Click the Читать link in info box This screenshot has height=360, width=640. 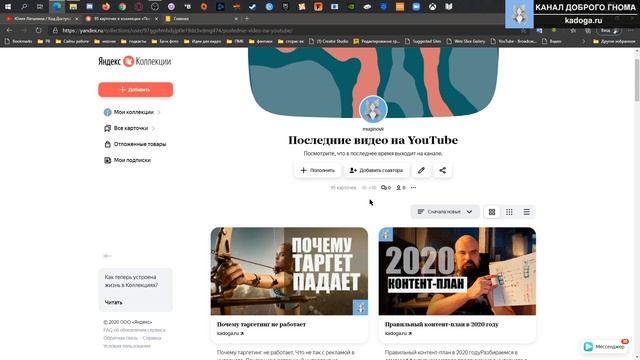pyautogui.click(x=113, y=302)
